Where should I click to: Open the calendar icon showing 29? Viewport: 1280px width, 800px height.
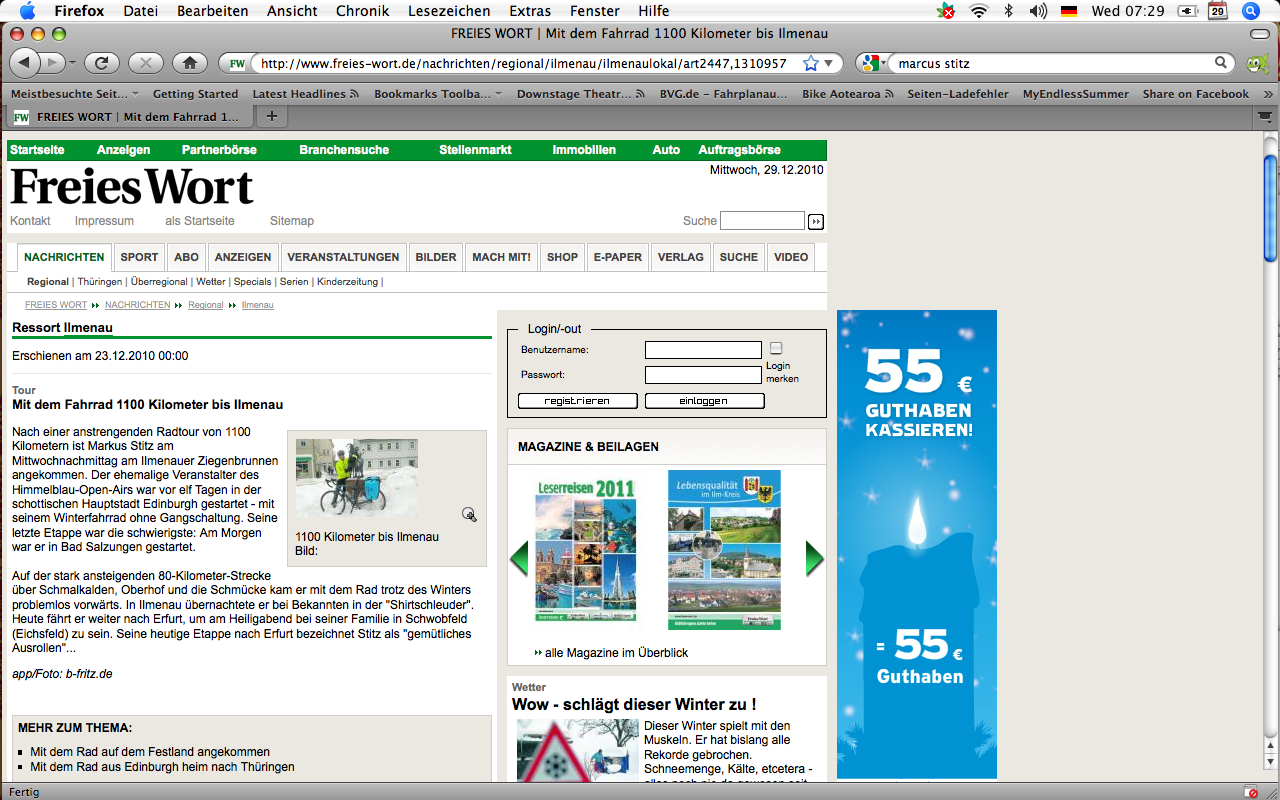click(x=1217, y=11)
